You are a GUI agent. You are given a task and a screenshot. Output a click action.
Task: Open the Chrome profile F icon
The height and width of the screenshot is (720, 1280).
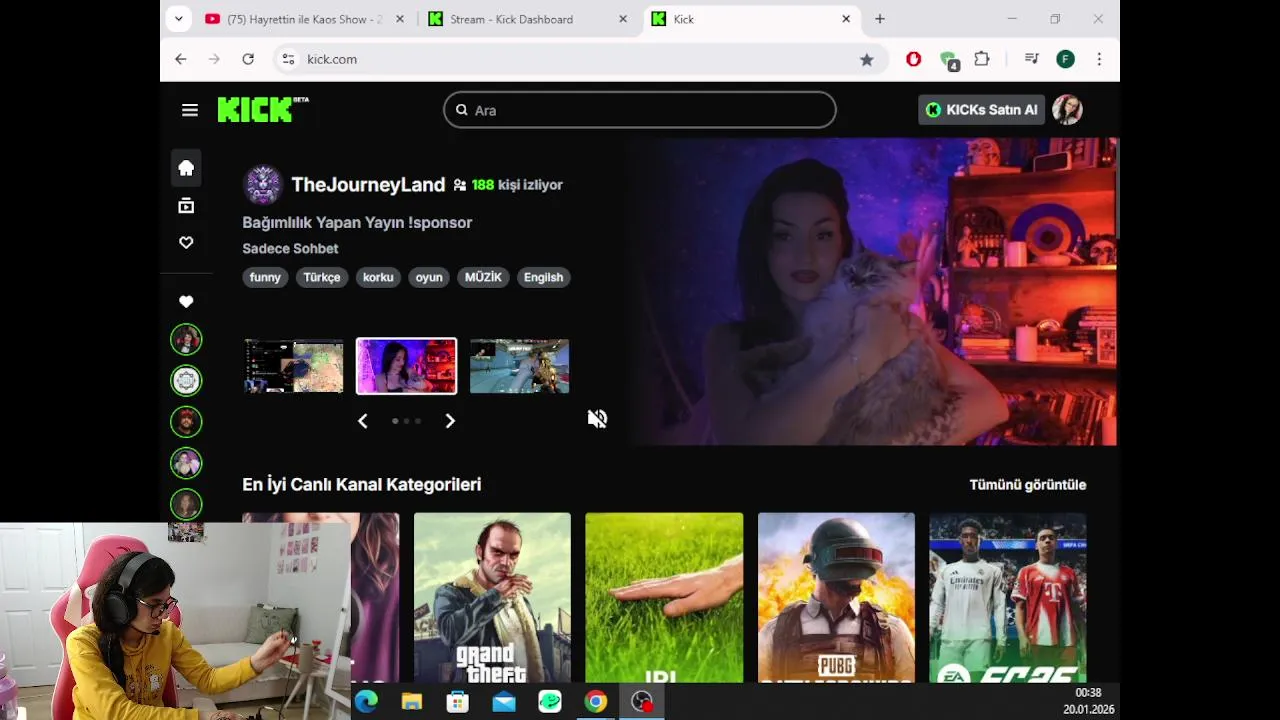[x=1065, y=59]
